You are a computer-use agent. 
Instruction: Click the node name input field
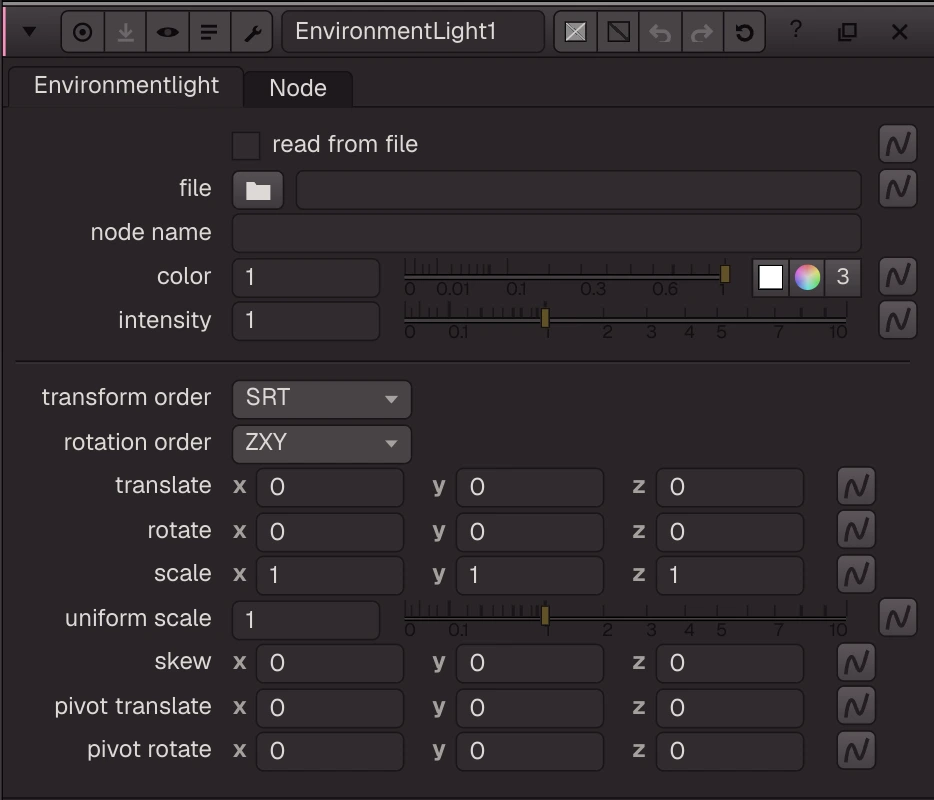(546, 233)
